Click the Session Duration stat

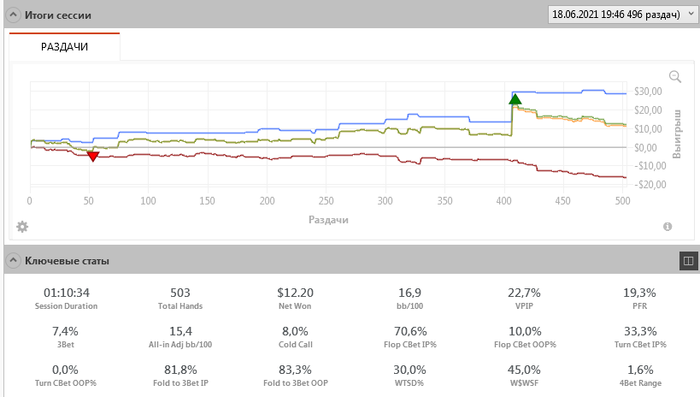click(66, 298)
